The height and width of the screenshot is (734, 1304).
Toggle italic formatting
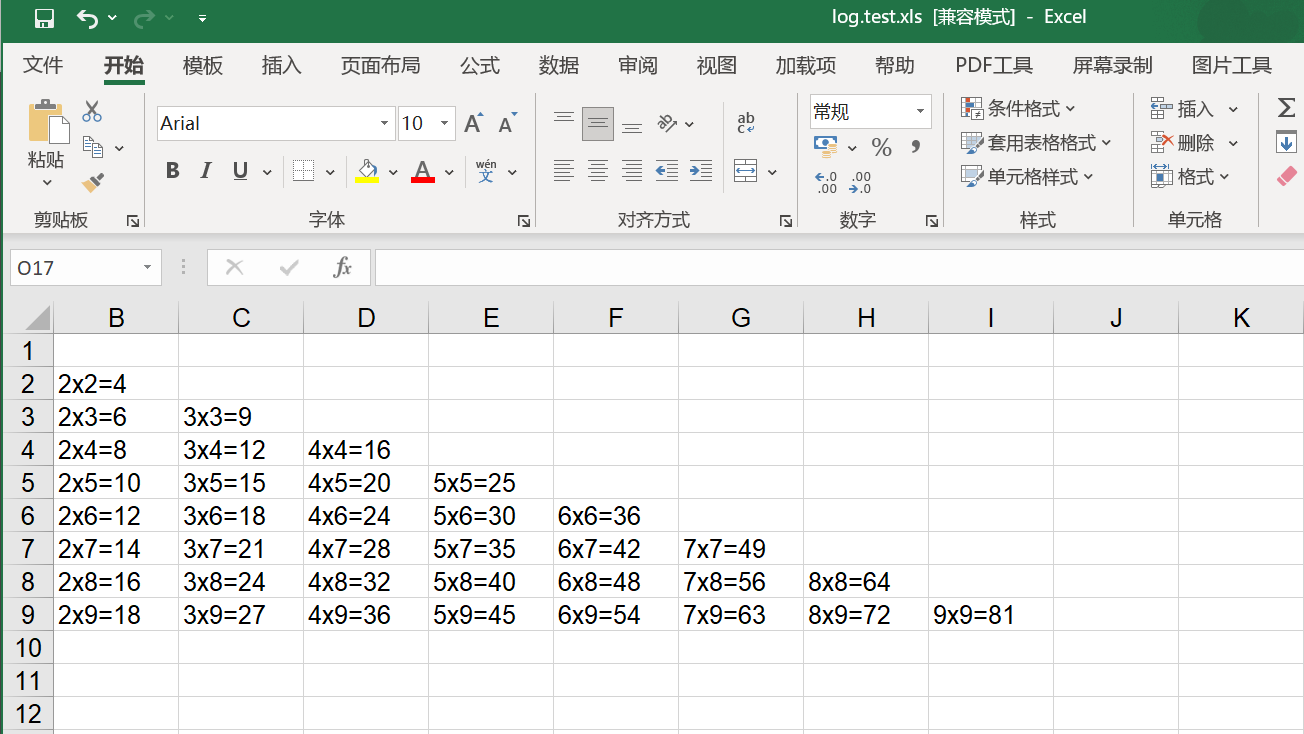(x=204, y=170)
